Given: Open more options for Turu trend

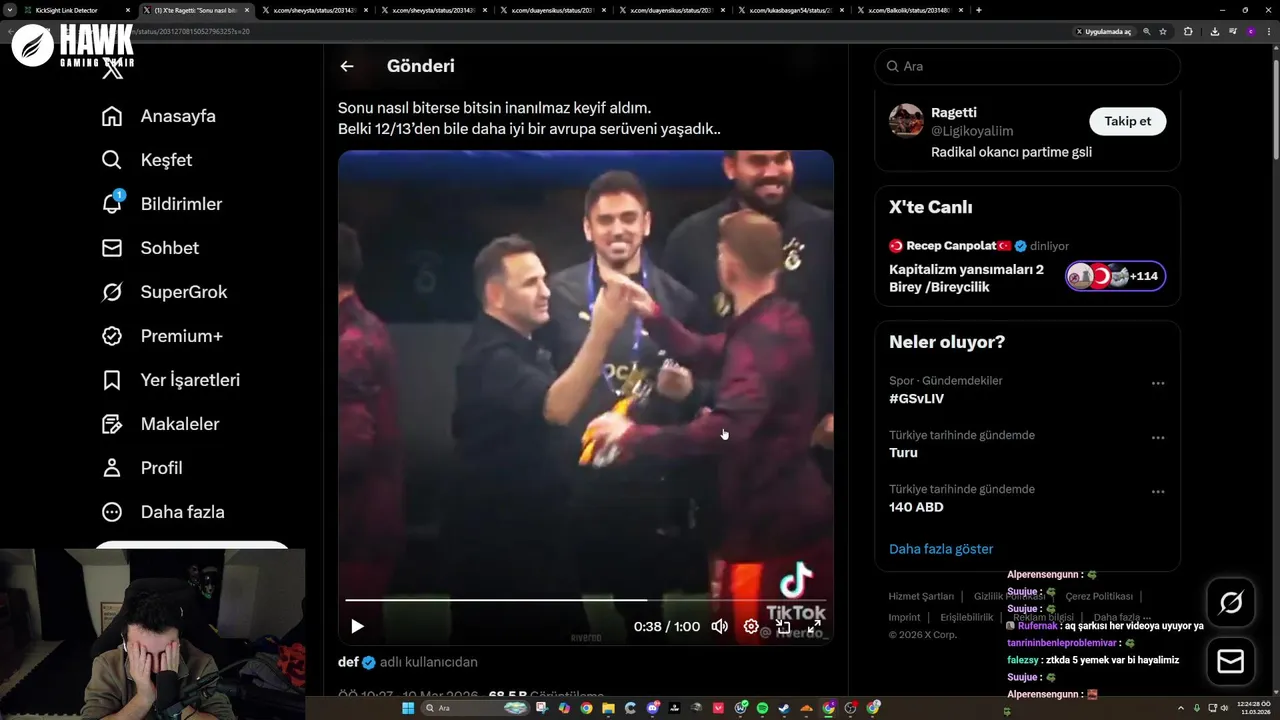Looking at the screenshot, I should [x=1158, y=438].
